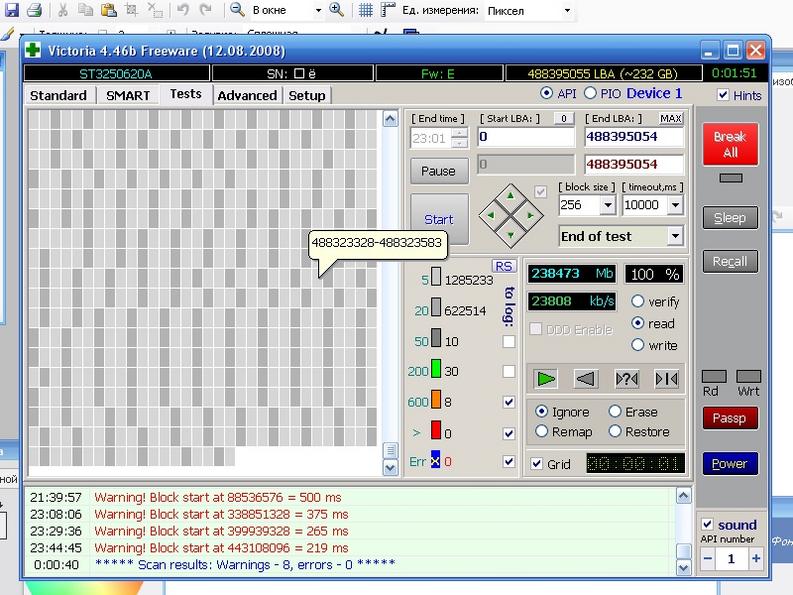This screenshot has height=595, width=793.
Task: Click the green cross Victoria title icon
Action: point(33,50)
